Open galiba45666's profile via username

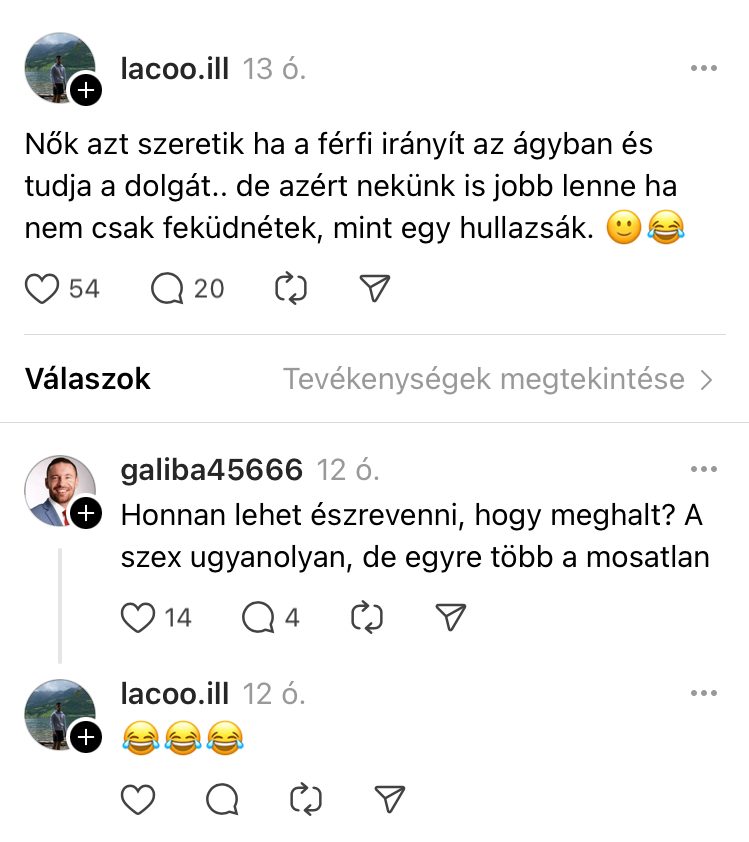[x=211, y=470]
